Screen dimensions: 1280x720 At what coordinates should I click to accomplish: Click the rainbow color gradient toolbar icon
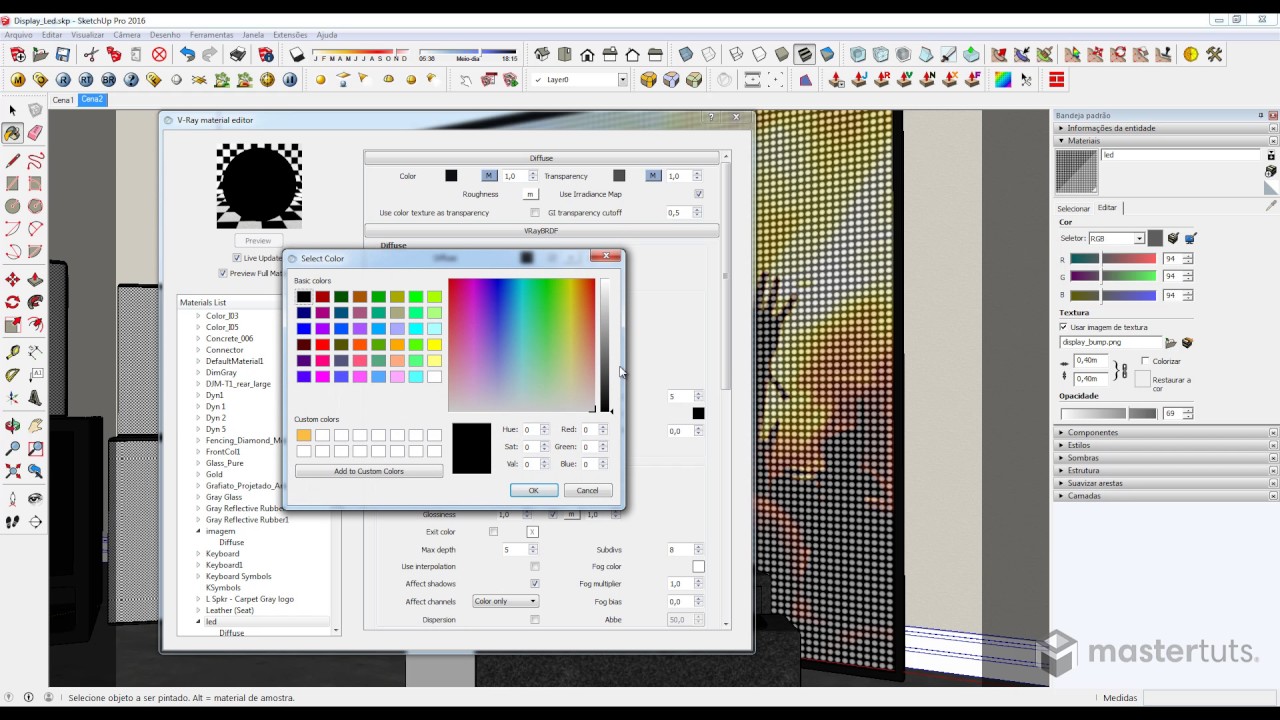(1003, 80)
